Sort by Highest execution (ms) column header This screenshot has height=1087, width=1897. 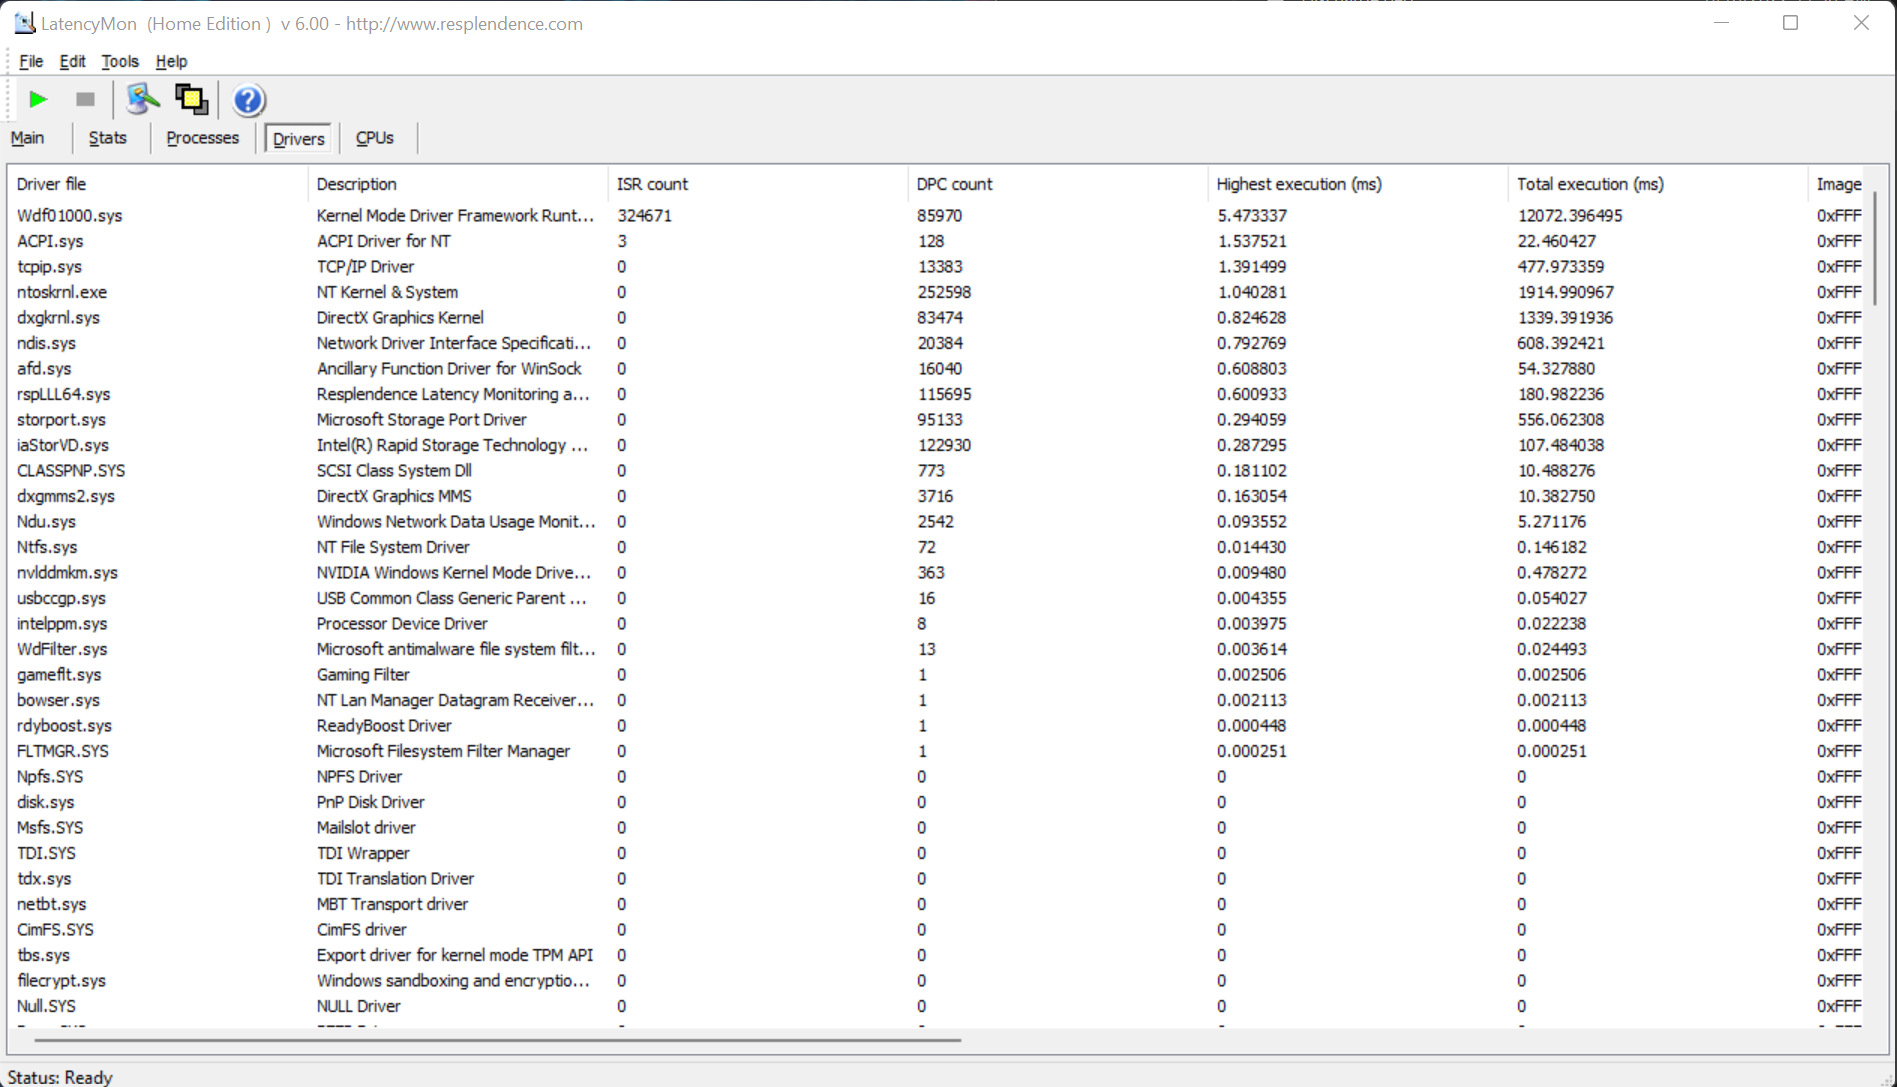[x=1357, y=184]
